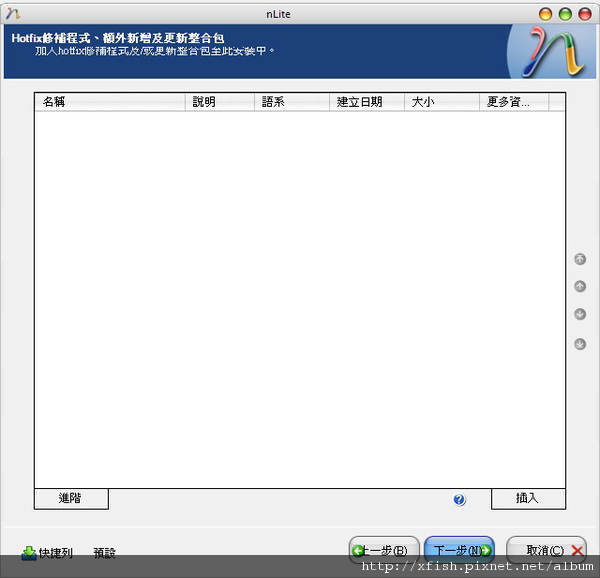The width and height of the screenshot is (600, 578).
Task: Cancel with 取消(C) button
Action: point(546,550)
